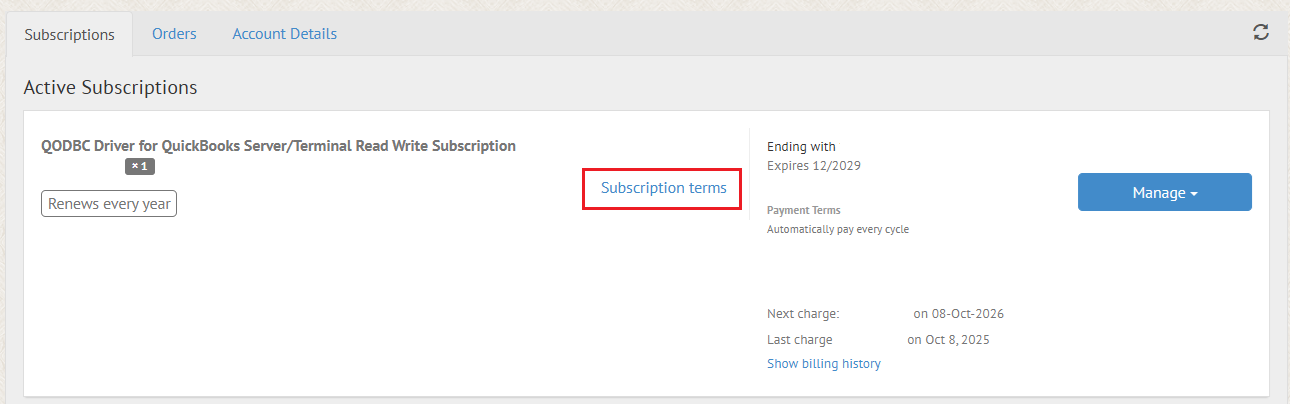Click the caret arrow on Manage button
Image resolution: width=1290 pixels, height=404 pixels.
[1194, 193]
